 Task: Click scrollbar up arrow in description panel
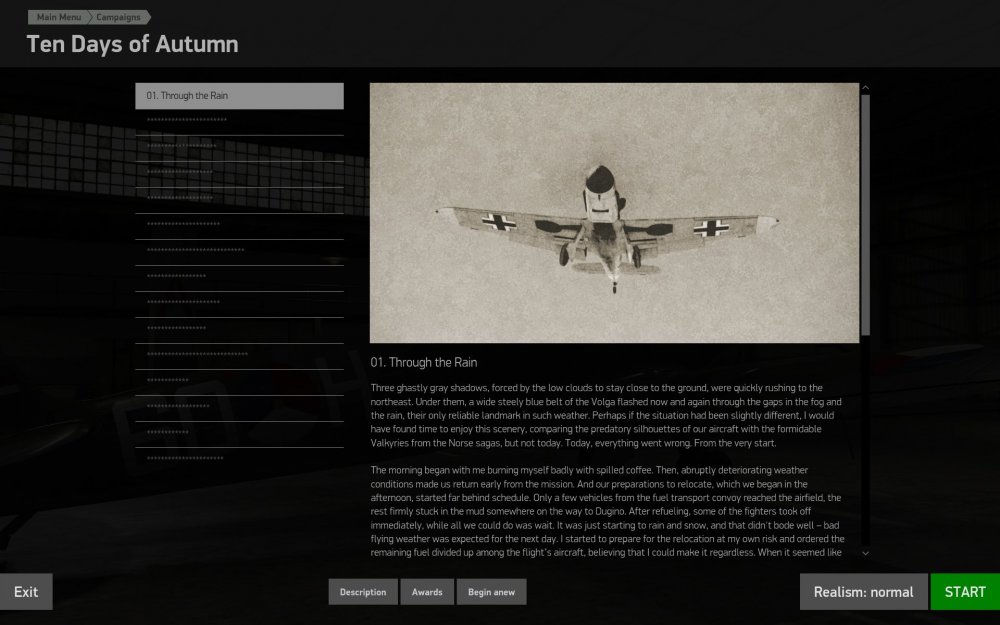pyautogui.click(x=865, y=87)
